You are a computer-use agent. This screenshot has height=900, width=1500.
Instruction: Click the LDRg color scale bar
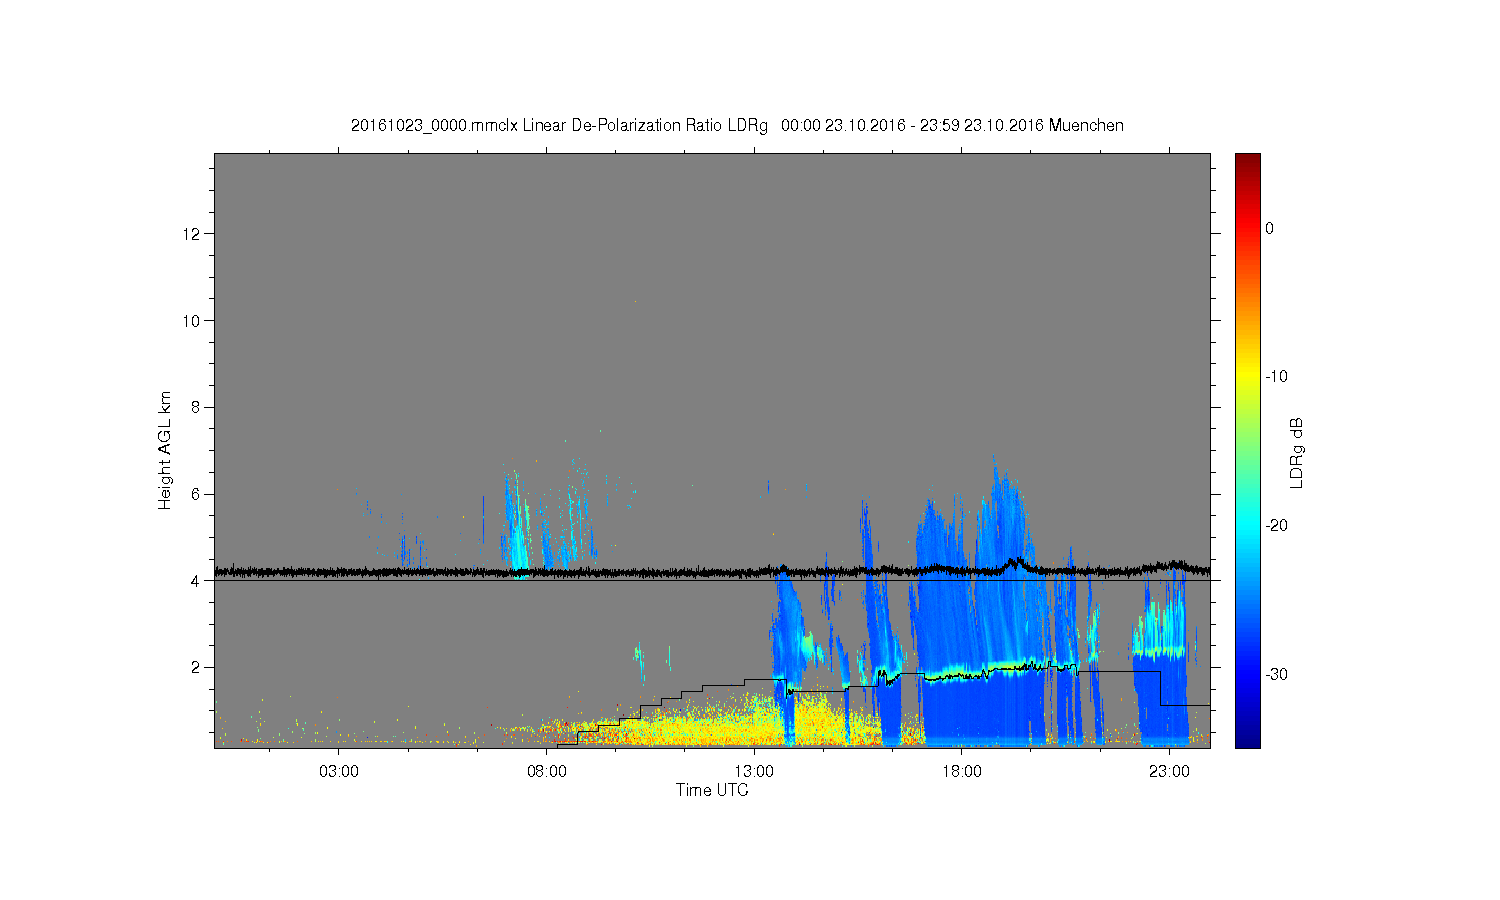1248,450
